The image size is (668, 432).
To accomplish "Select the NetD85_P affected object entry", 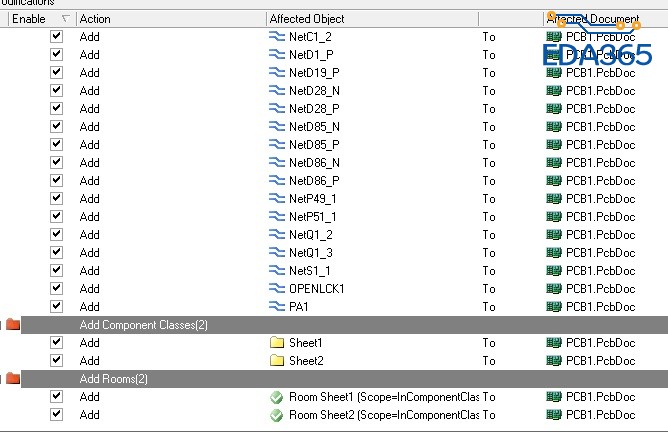I will pyautogui.click(x=314, y=144).
